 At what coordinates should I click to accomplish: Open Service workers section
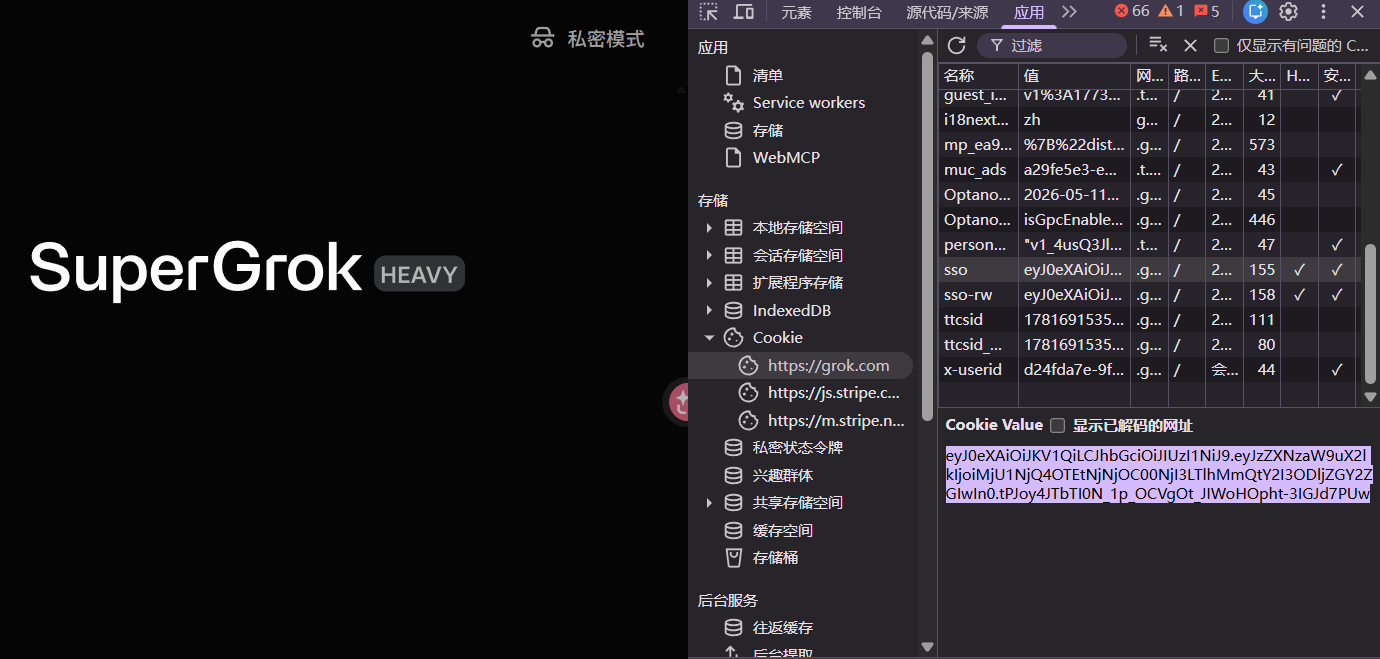pos(809,102)
